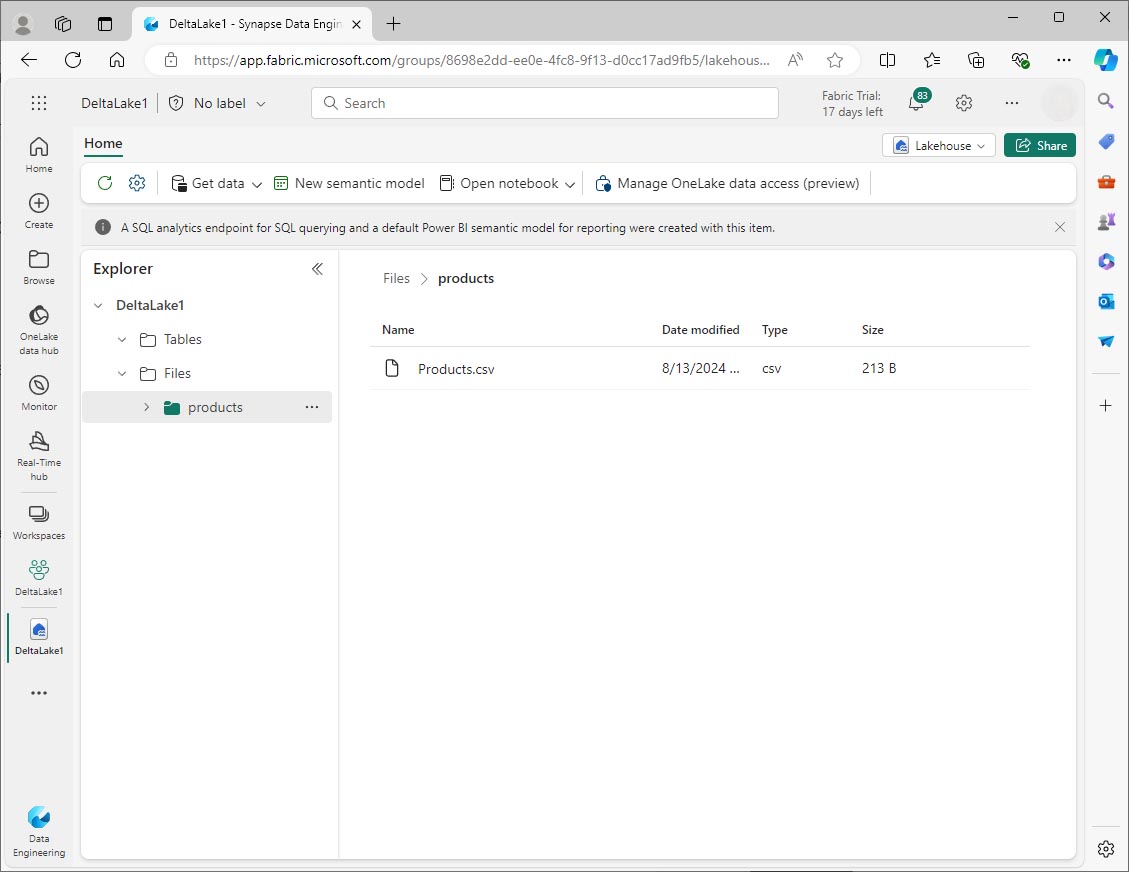This screenshot has width=1129, height=872.
Task: Click the refresh icon in lakehouse toolbar
Action: [105, 183]
